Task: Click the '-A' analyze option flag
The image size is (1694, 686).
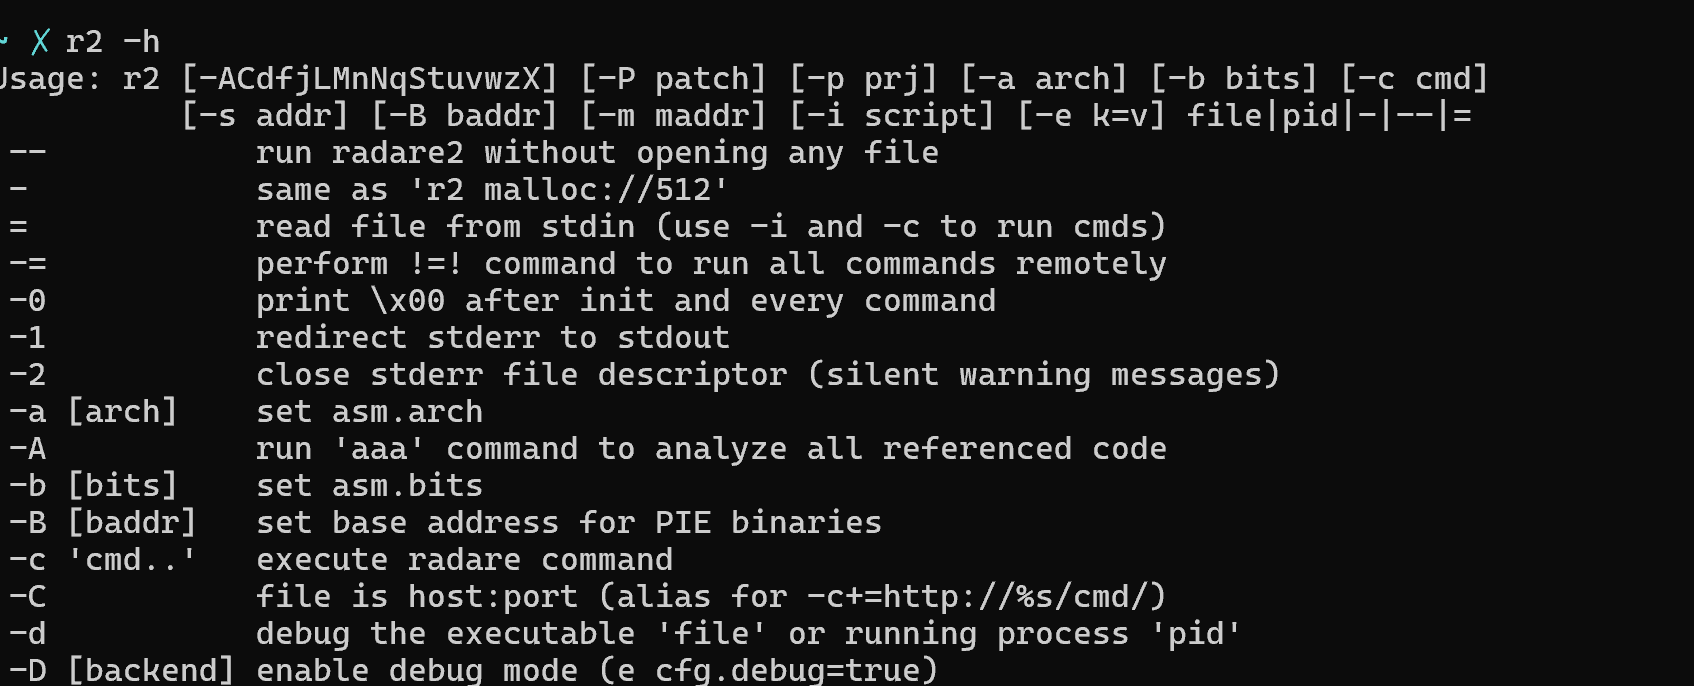Action: click(x=28, y=449)
